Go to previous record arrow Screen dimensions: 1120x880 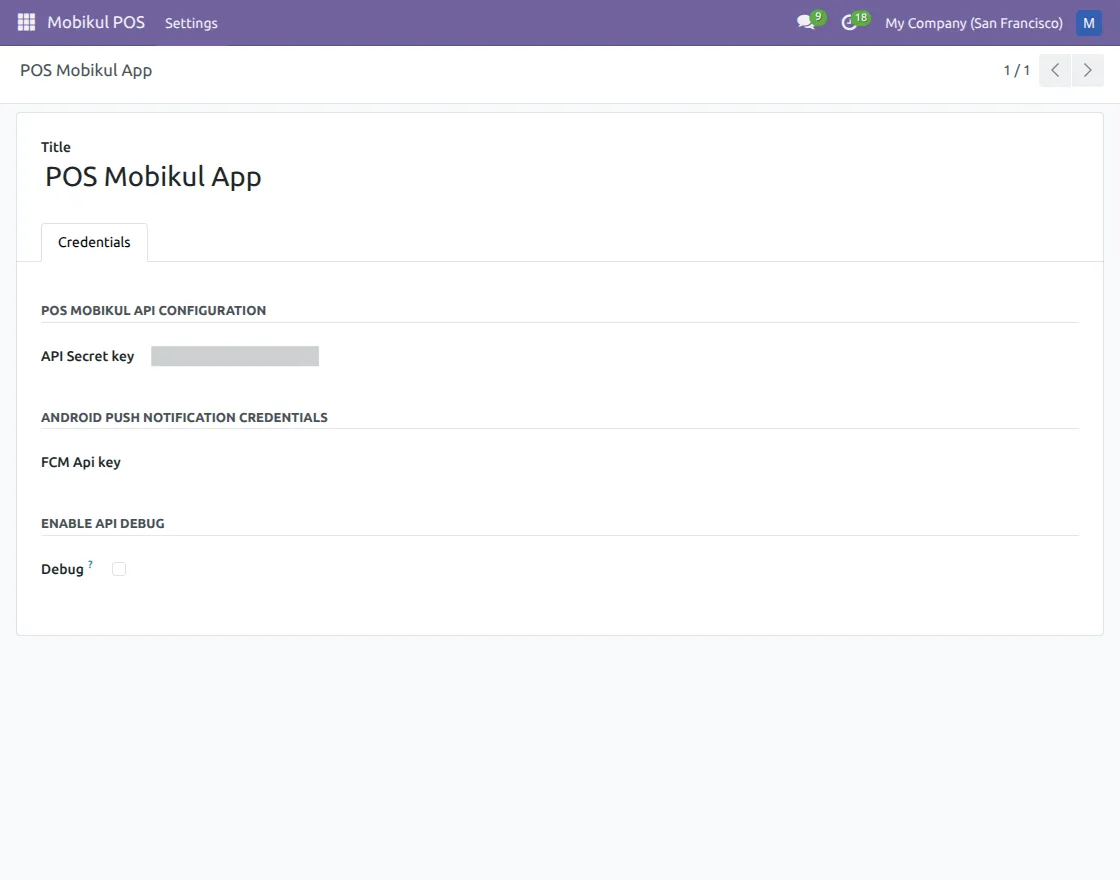[x=1055, y=70]
